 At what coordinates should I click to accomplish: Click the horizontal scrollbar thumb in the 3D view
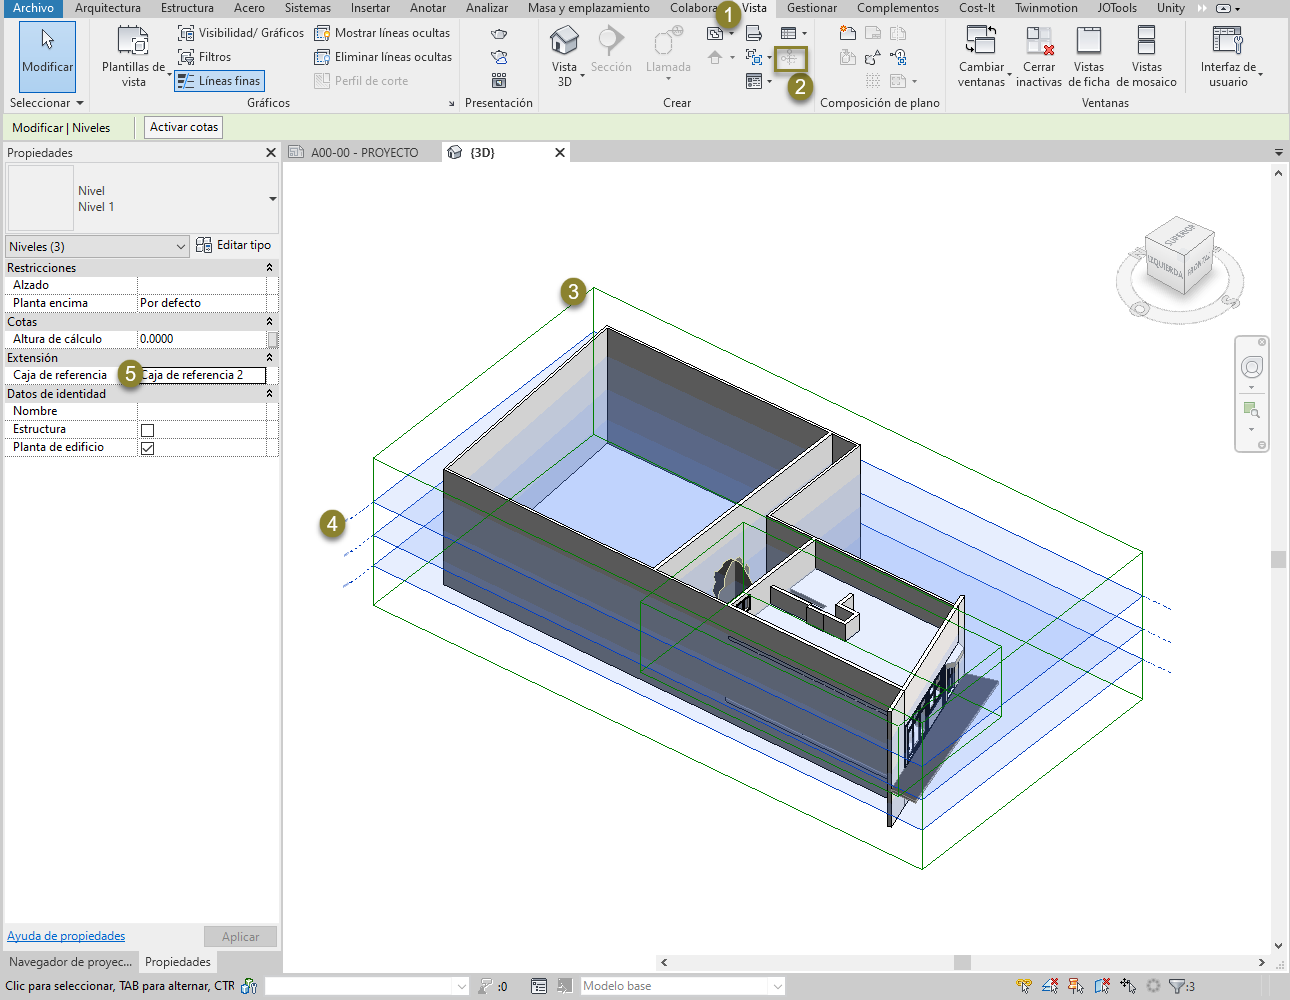pyautogui.click(x=962, y=962)
